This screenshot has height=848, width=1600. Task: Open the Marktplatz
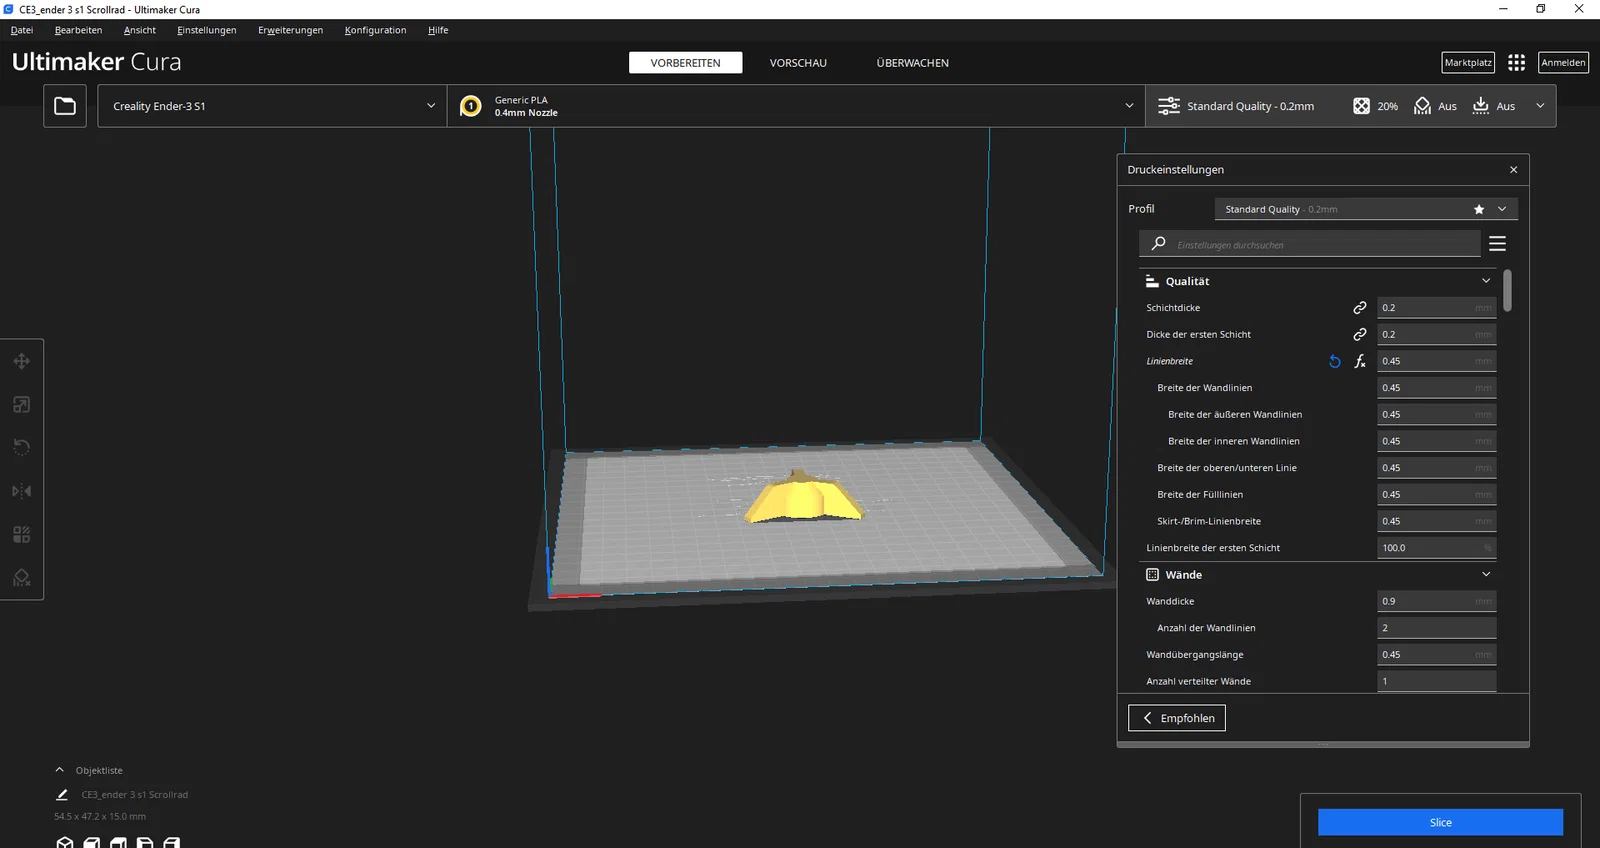point(1468,63)
